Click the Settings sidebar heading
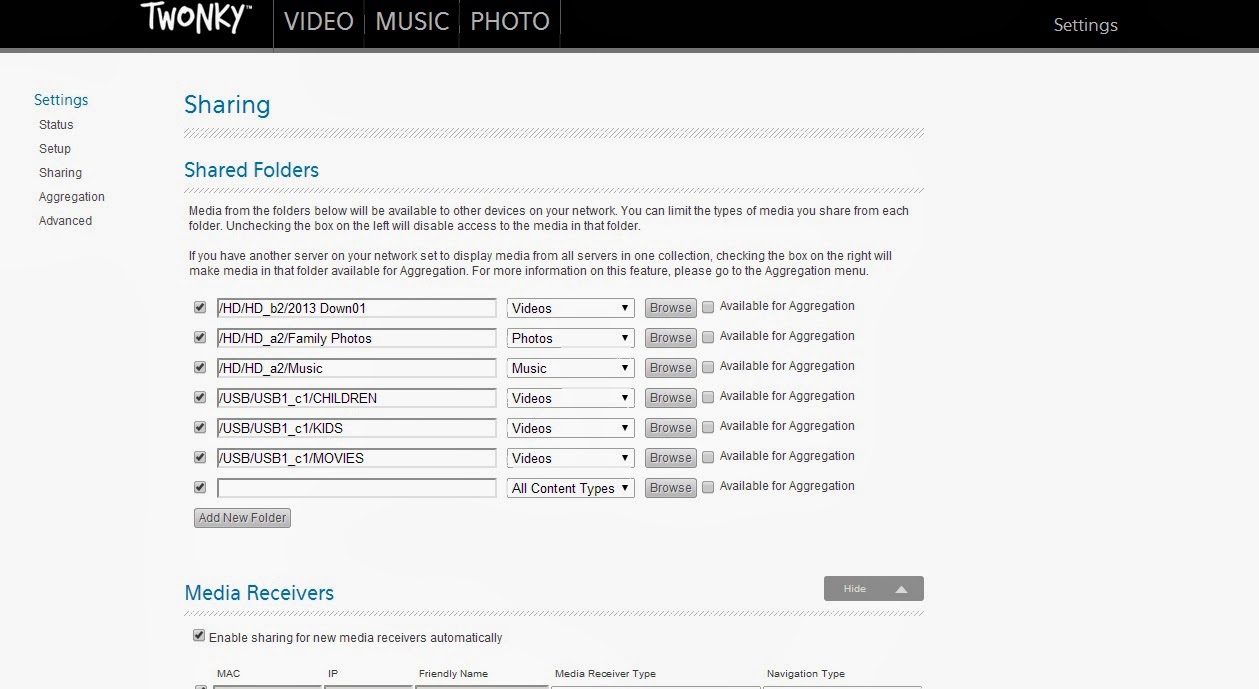1259x689 pixels. [61, 100]
